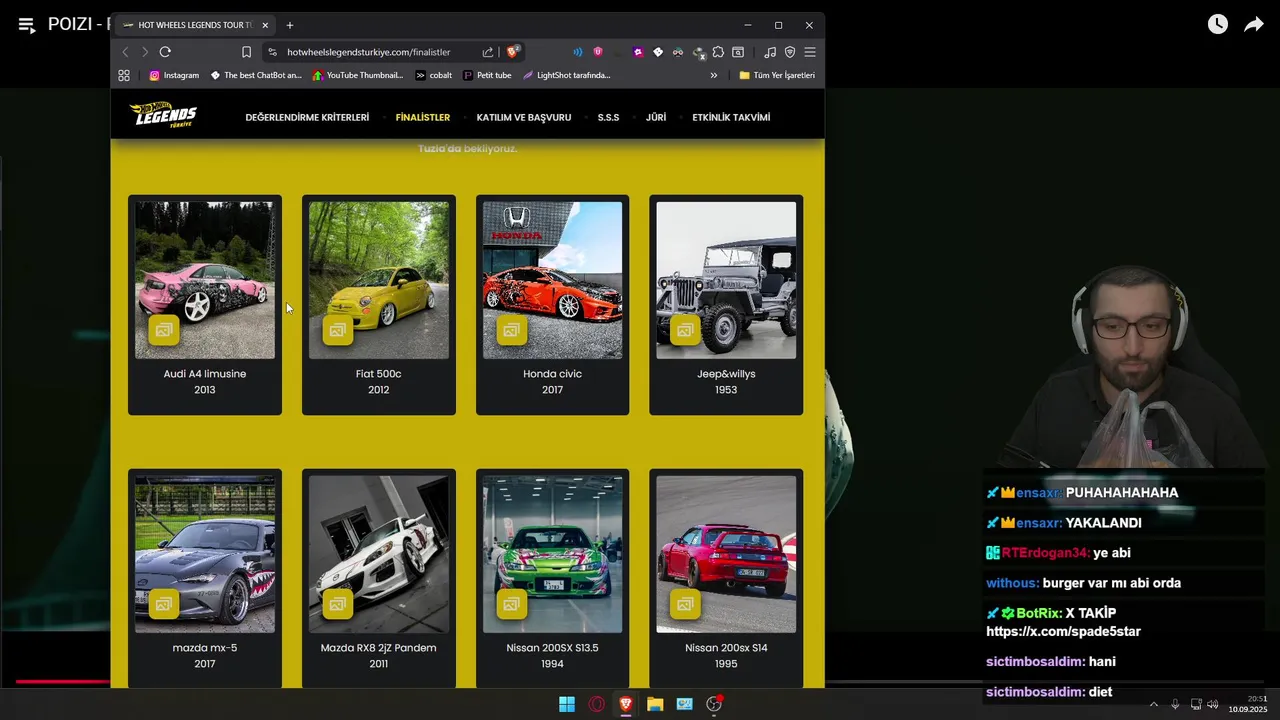1280x720 pixels.
Task: Close the HOT WHEELS LEGENDS TOUR tab
Action: point(265,25)
